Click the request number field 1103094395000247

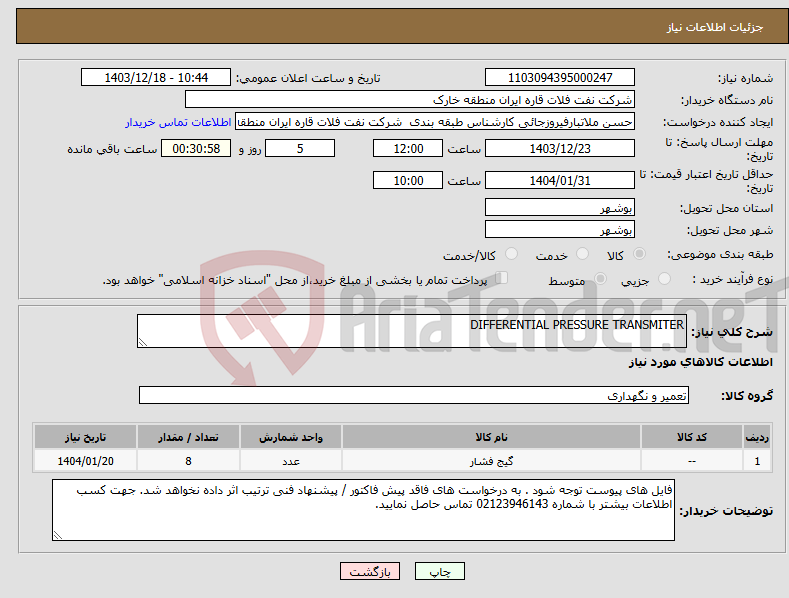[560, 78]
